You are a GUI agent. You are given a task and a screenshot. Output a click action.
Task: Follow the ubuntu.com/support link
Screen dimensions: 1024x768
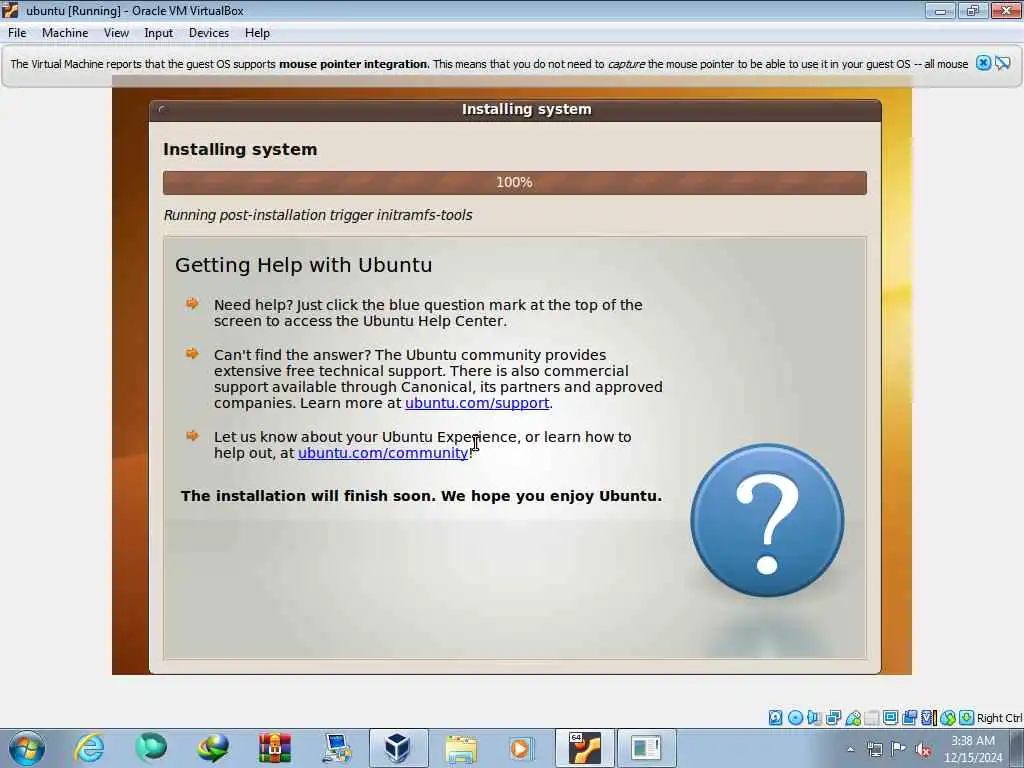click(x=477, y=403)
